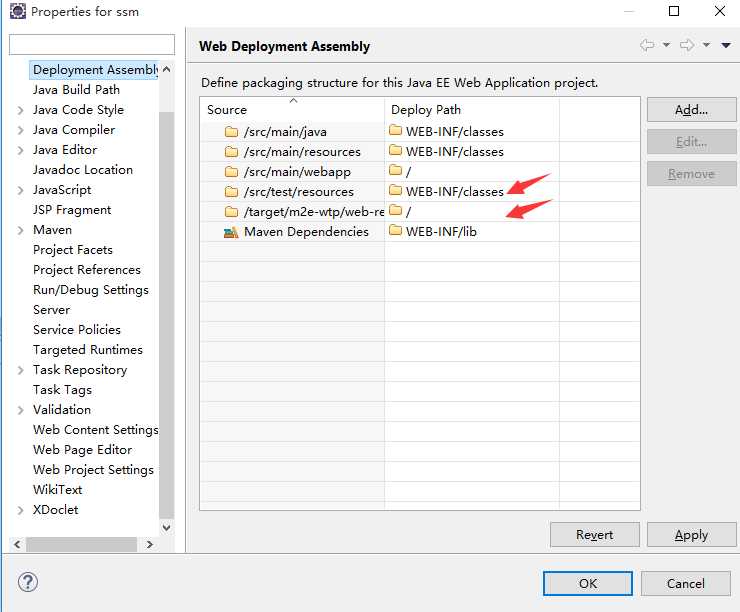Viewport: 740px width, 612px height.
Task: Click the Help question mark icon
Action: point(28,582)
